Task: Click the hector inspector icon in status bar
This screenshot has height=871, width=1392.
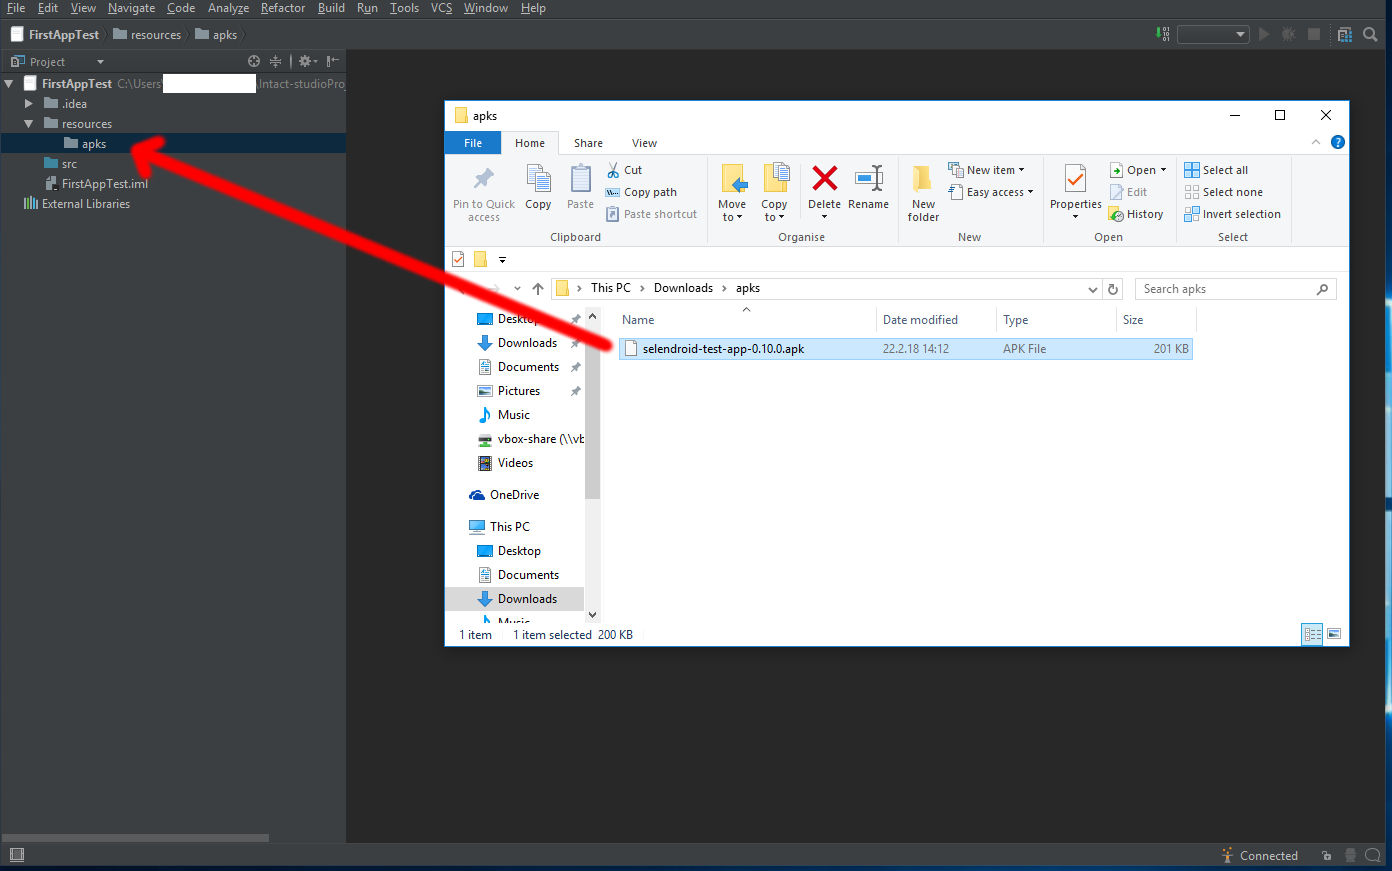Action: tap(1350, 855)
